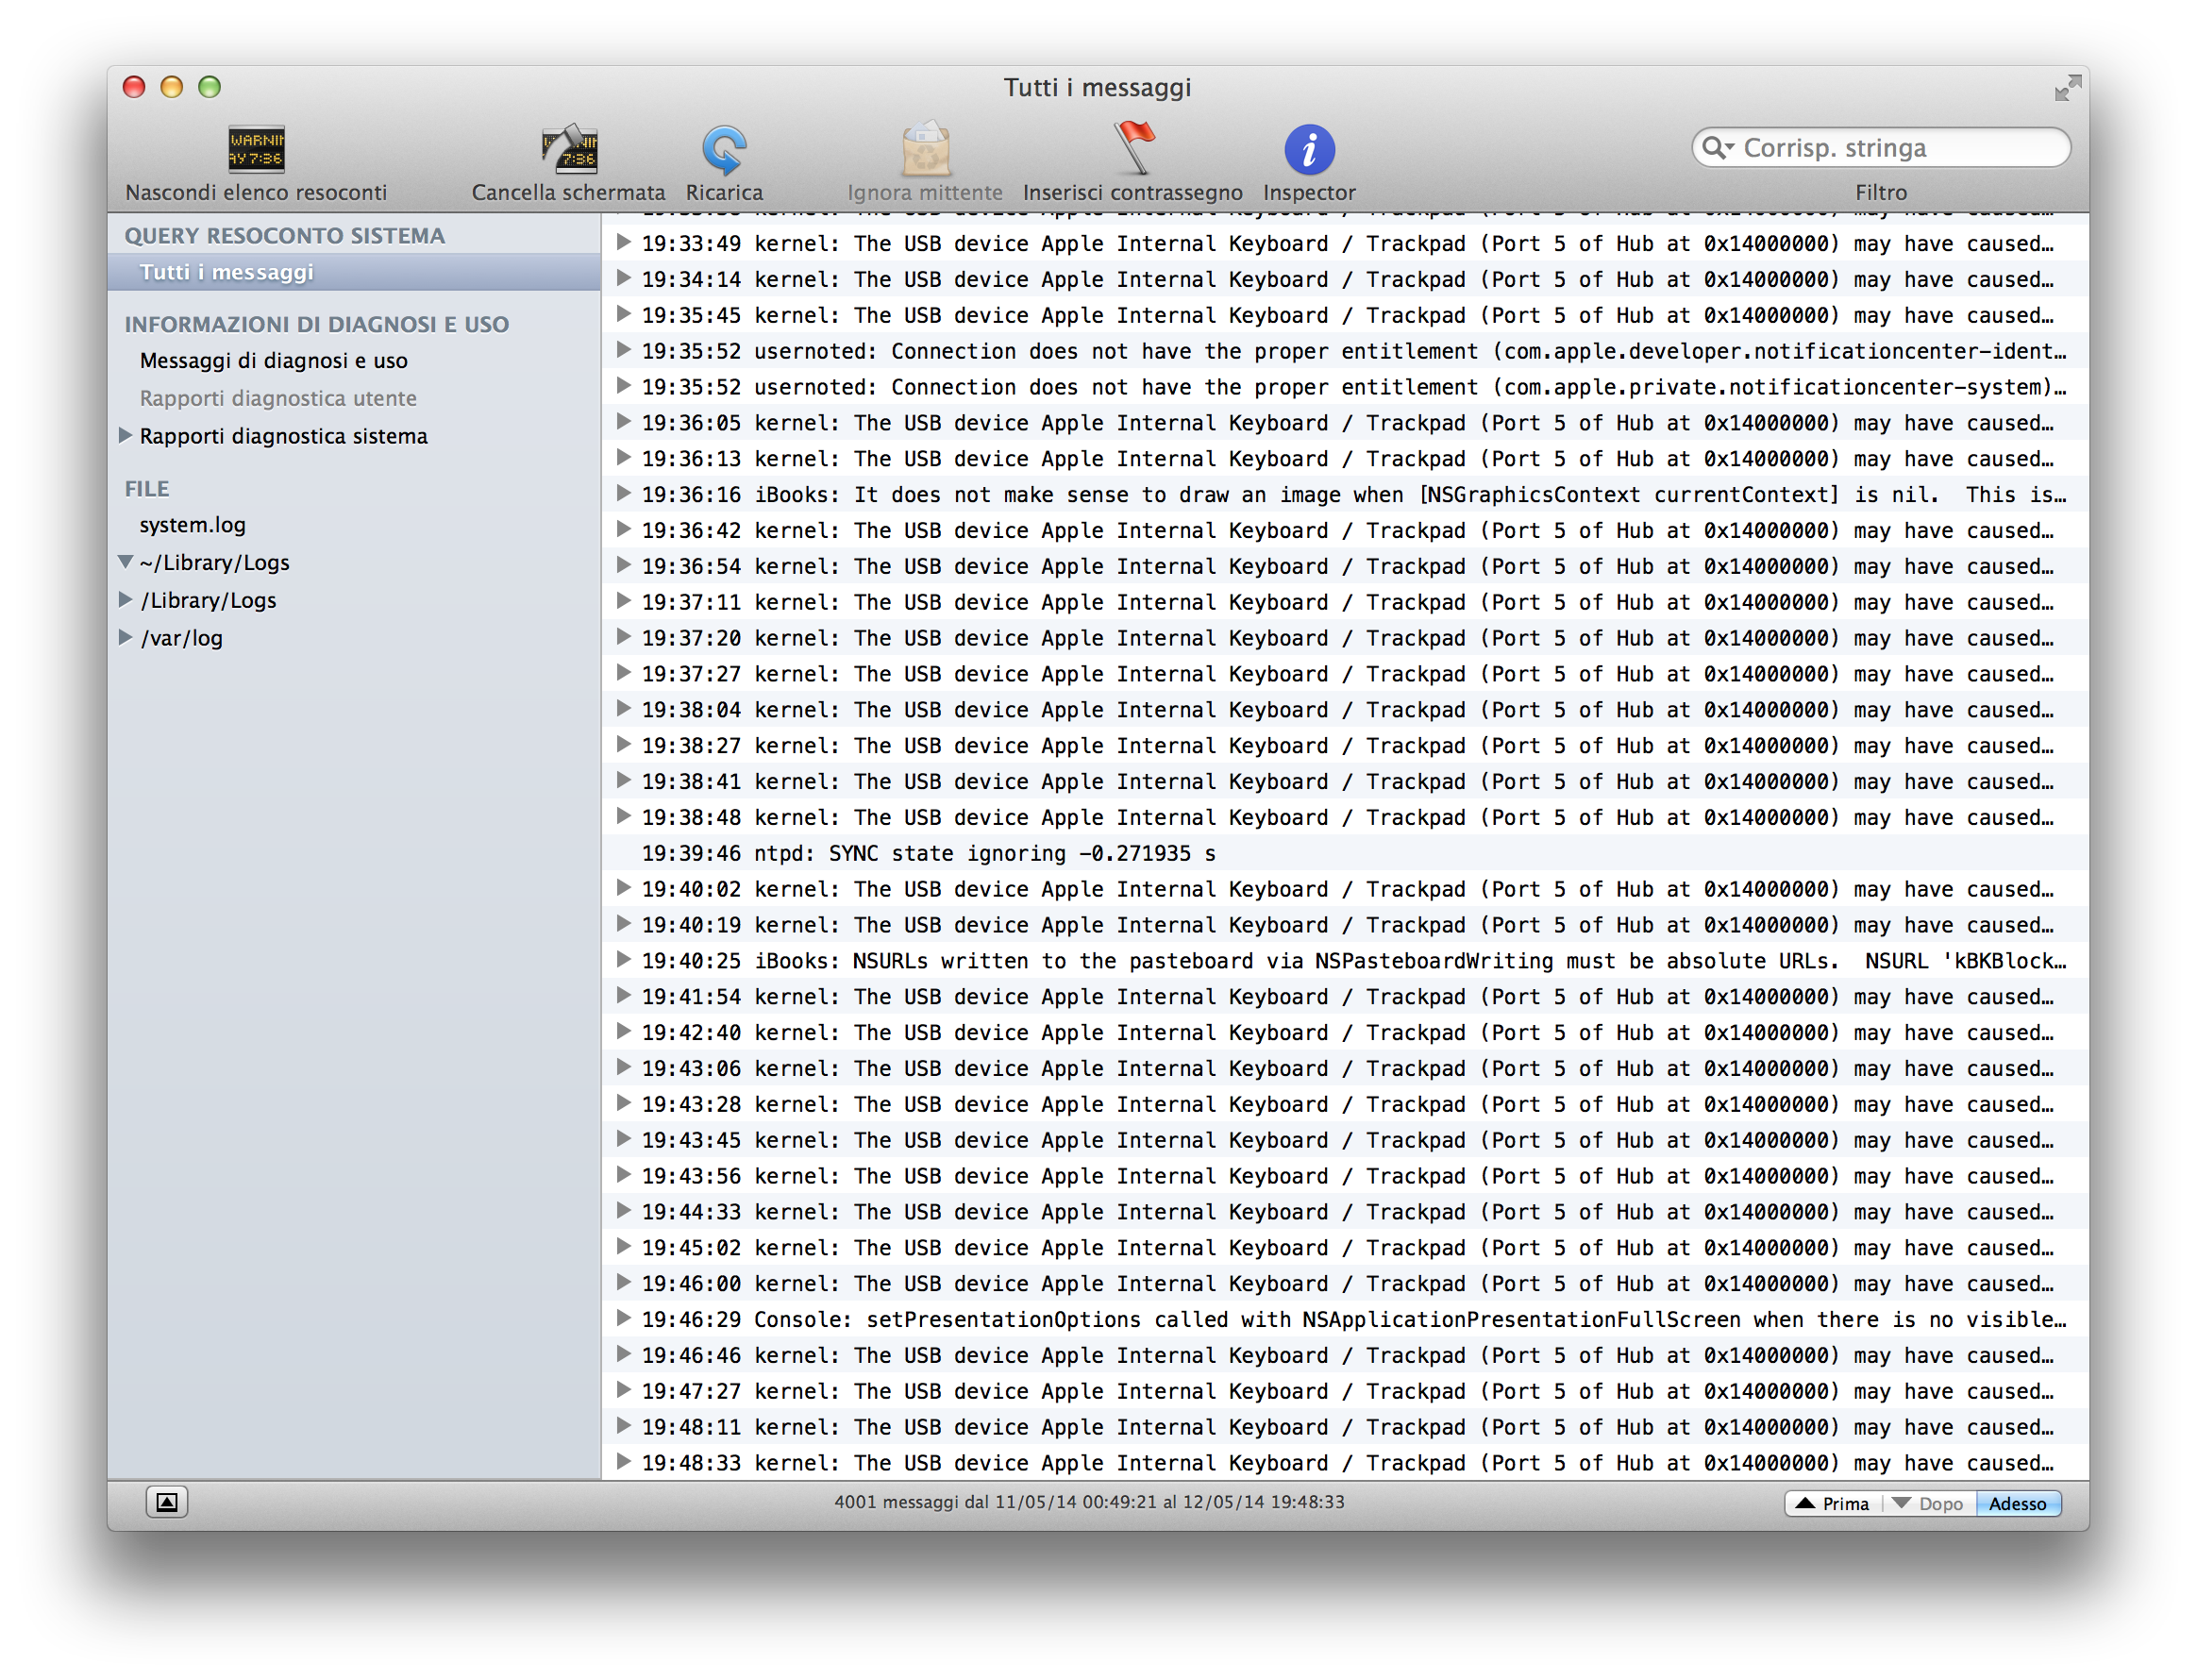Image resolution: width=2197 pixels, height=1680 pixels.
Task: Click the bottom-left show/hide panel icon
Action: (x=167, y=1502)
